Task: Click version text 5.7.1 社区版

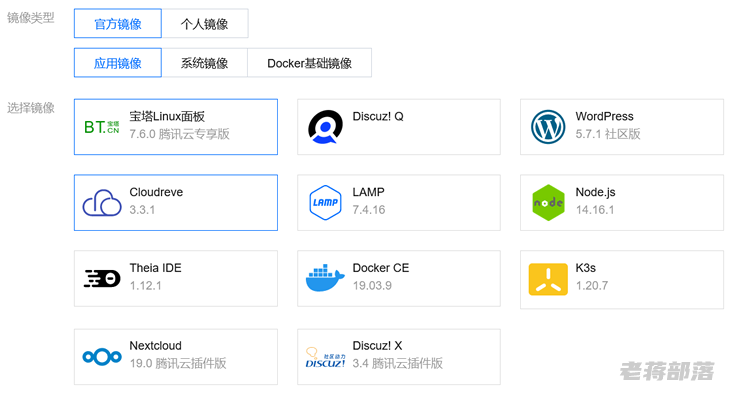Action: [x=608, y=134]
